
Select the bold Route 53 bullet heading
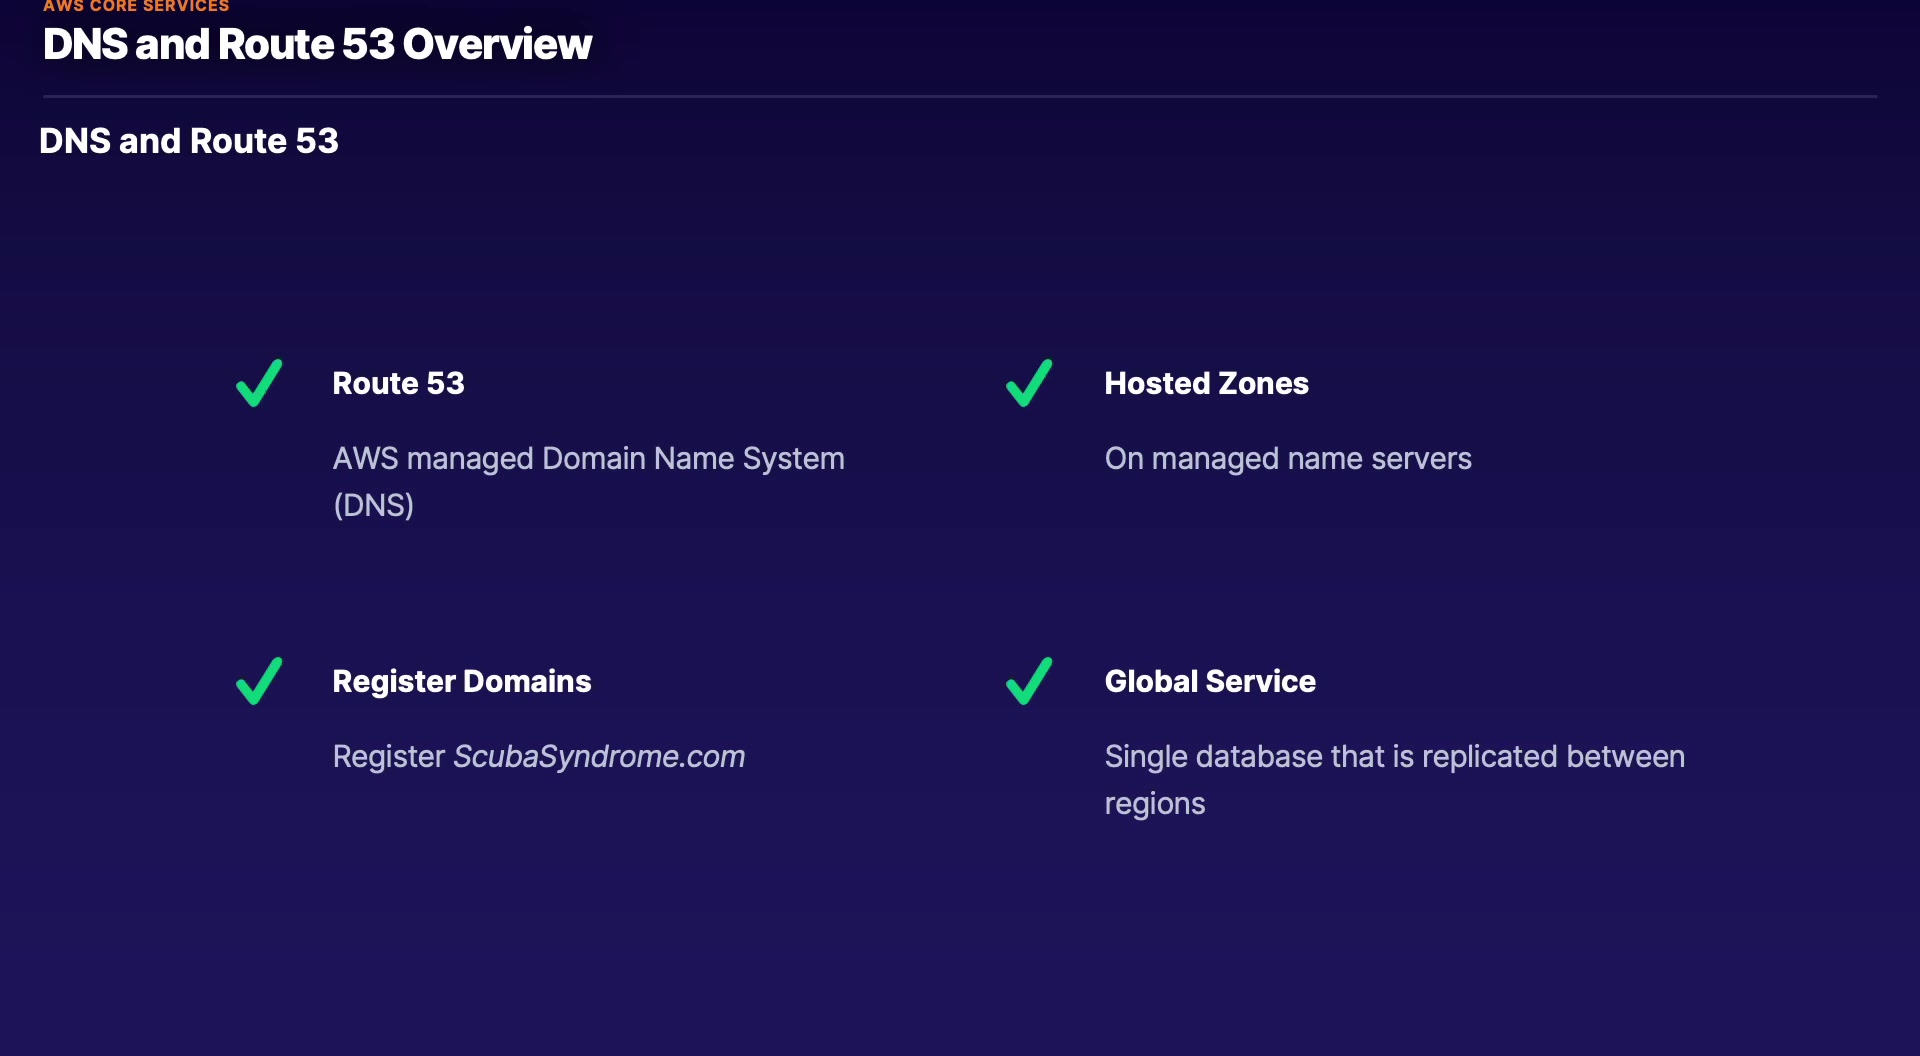click(398, 383)
